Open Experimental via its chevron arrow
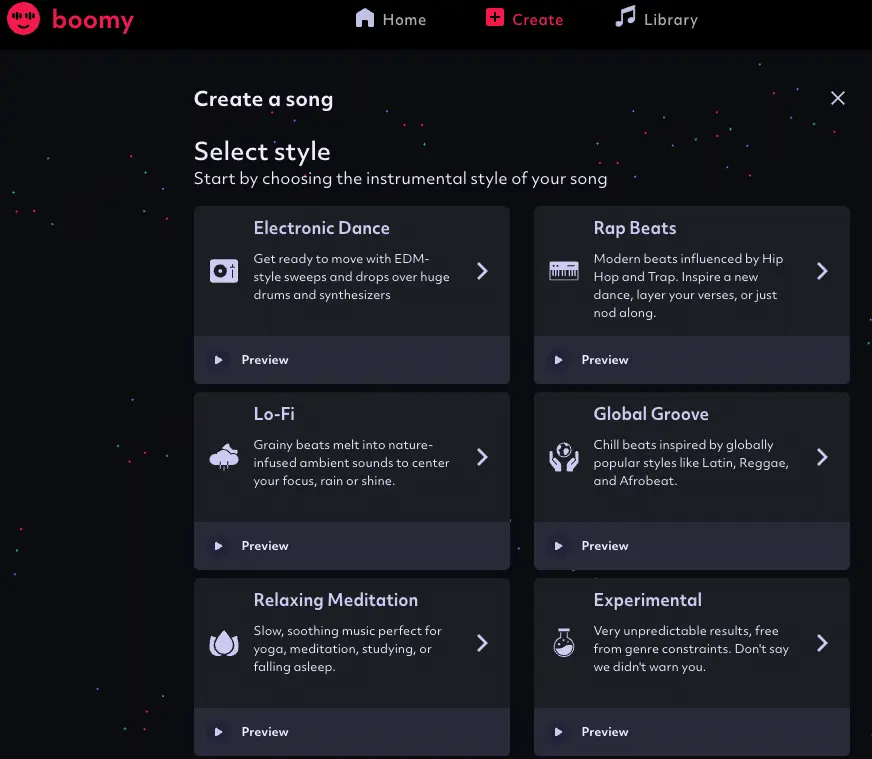872x759 pixels. pyautogui.click(x=822, y=643)
